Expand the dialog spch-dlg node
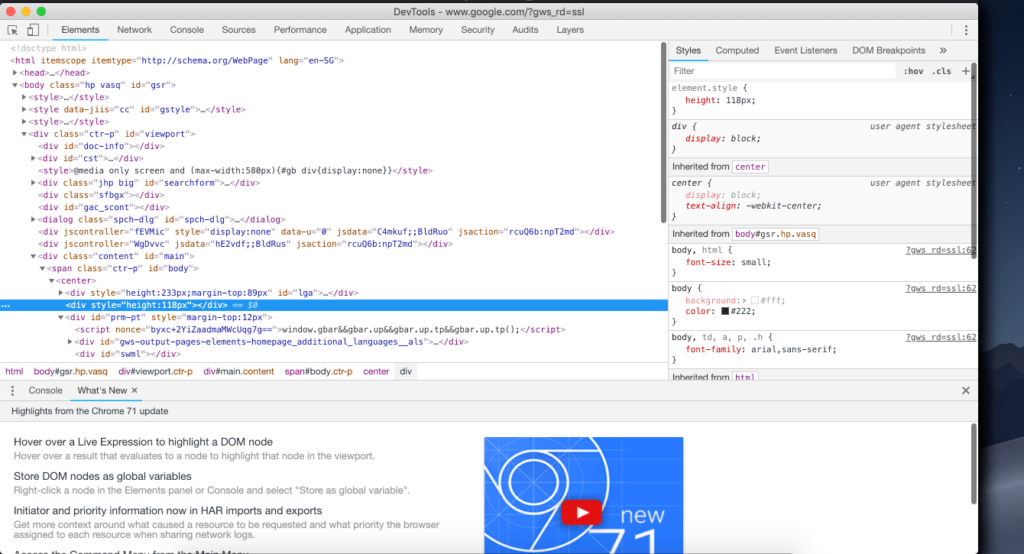1024x554 pixels. click(x=33, y=220)
